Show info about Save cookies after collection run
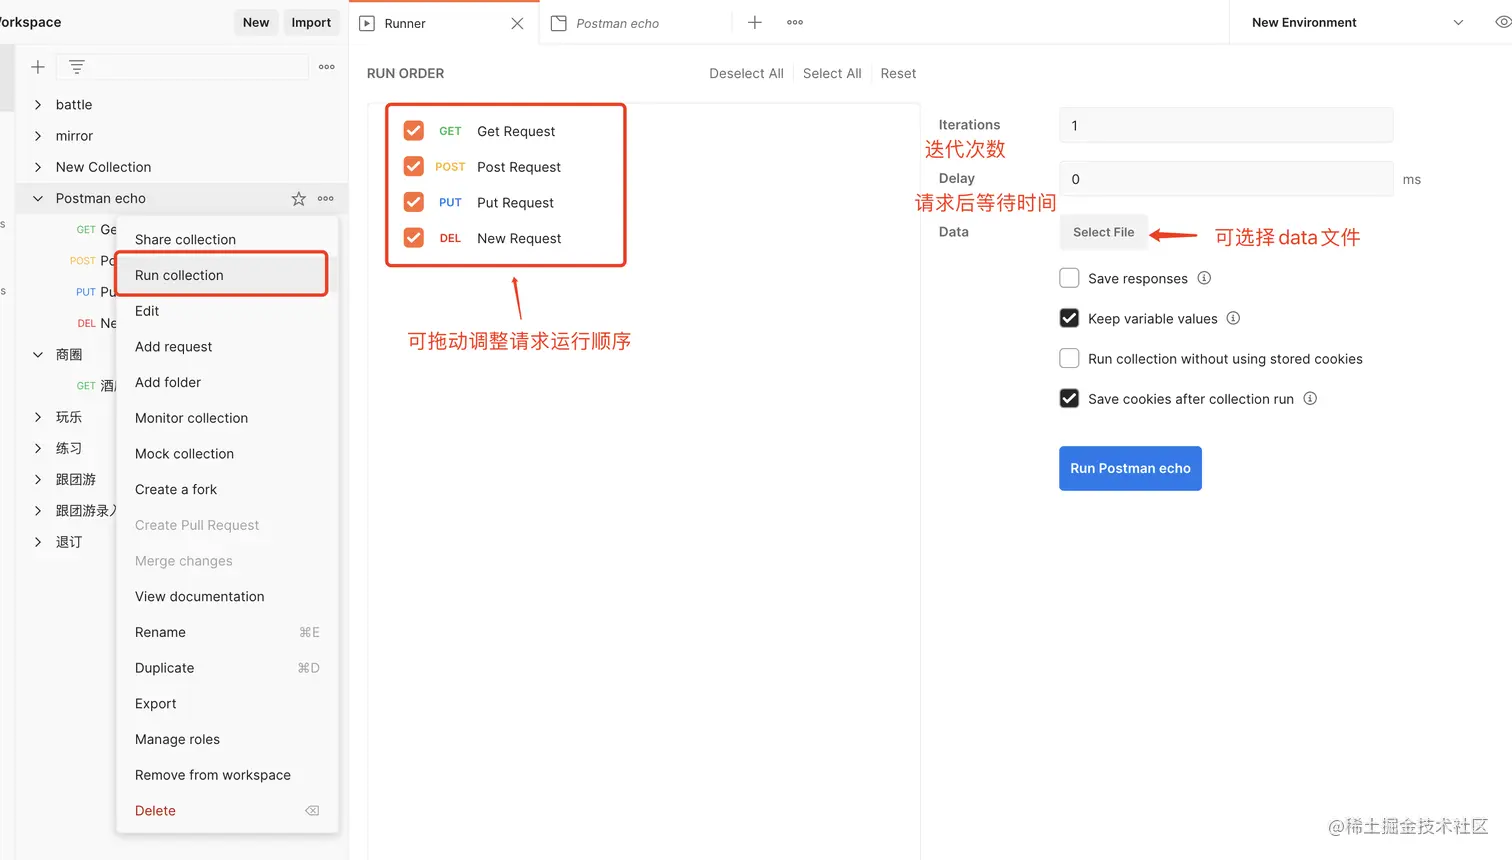 1310,398
